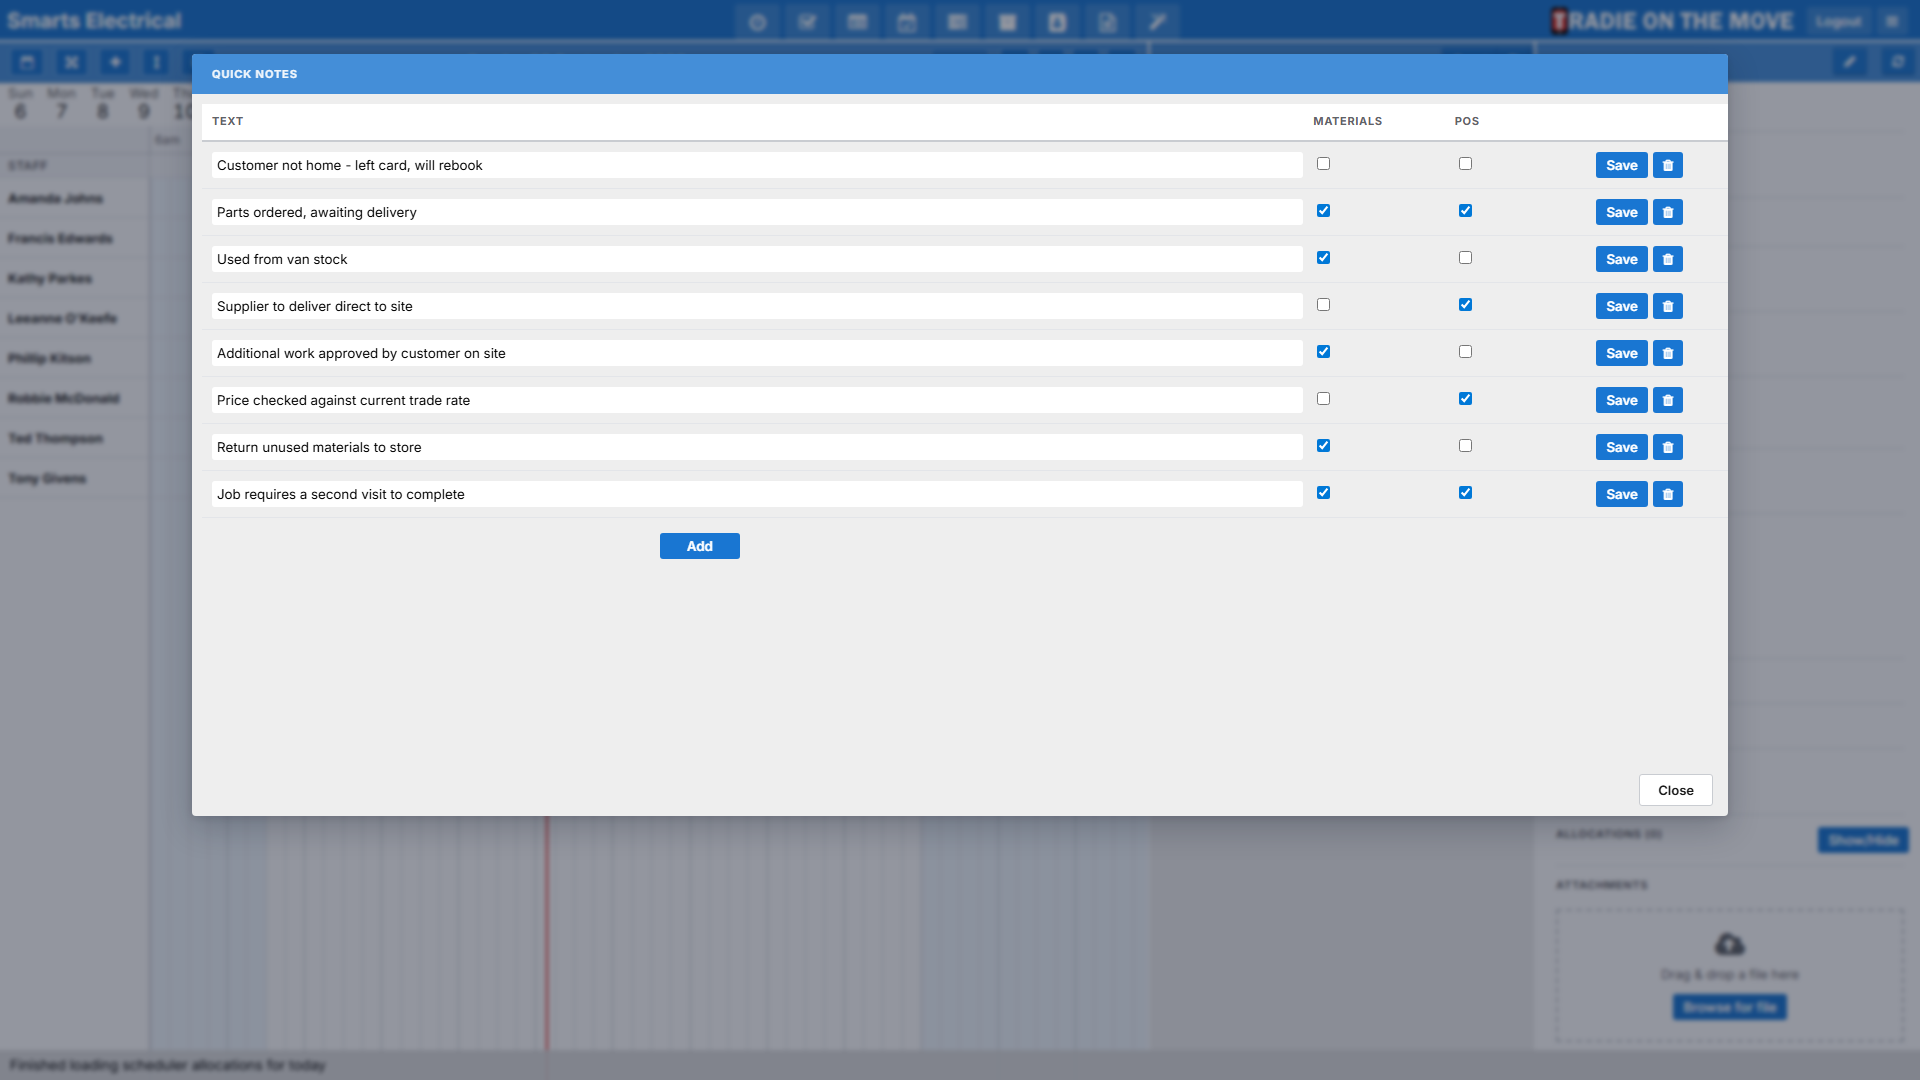Uncheck Materials for 'Return unused materials' note
This screenshot has width=1920, height=1080.
1323,445
